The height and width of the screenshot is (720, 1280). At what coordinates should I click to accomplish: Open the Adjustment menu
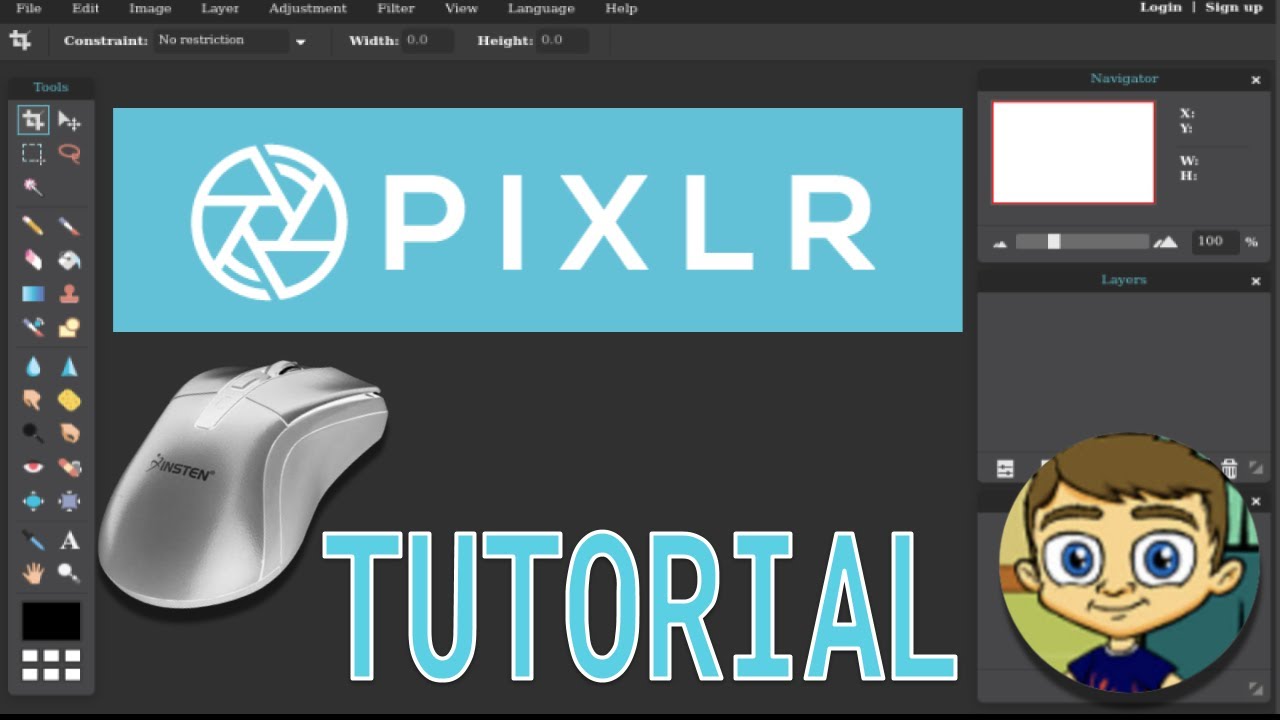pos(308,8)
